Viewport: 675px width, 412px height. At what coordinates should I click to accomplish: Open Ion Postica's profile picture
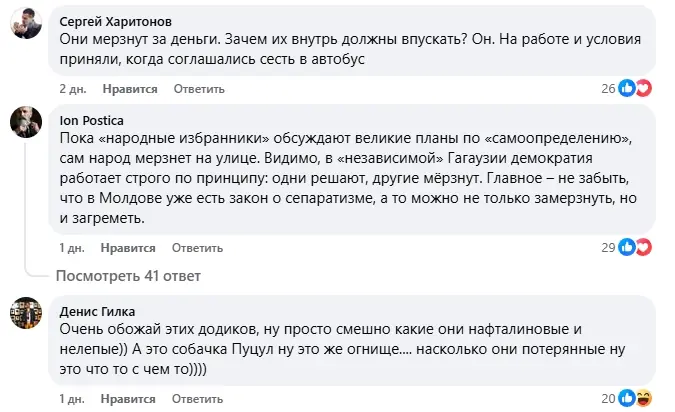tap(26, 122)
